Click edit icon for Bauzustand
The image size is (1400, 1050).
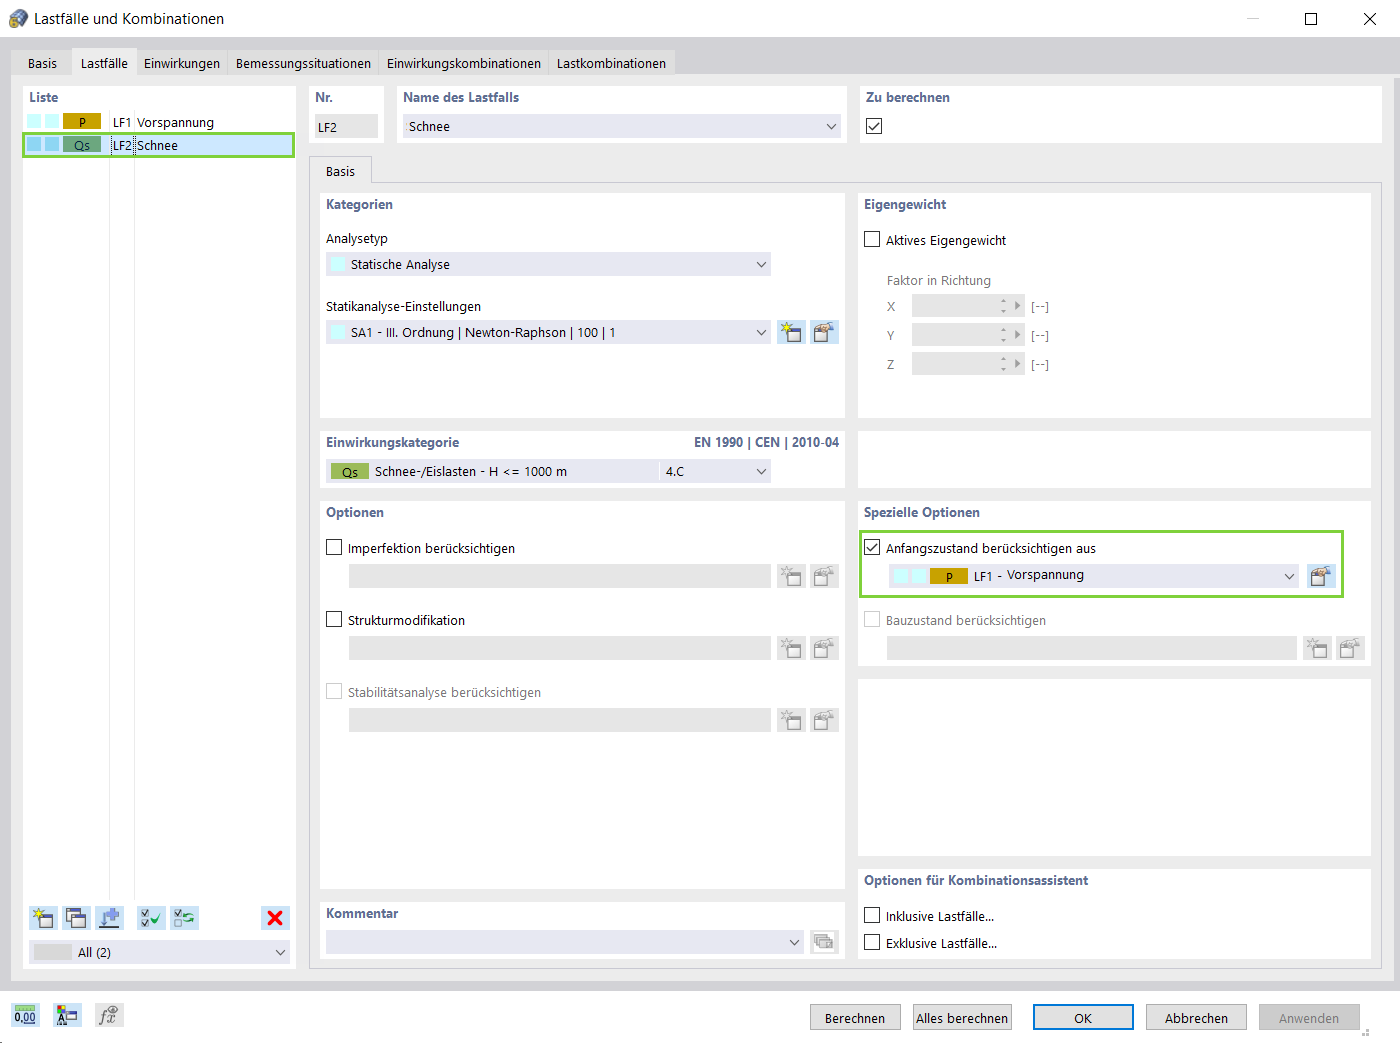pyautogui.click(x=1349, y=648)
